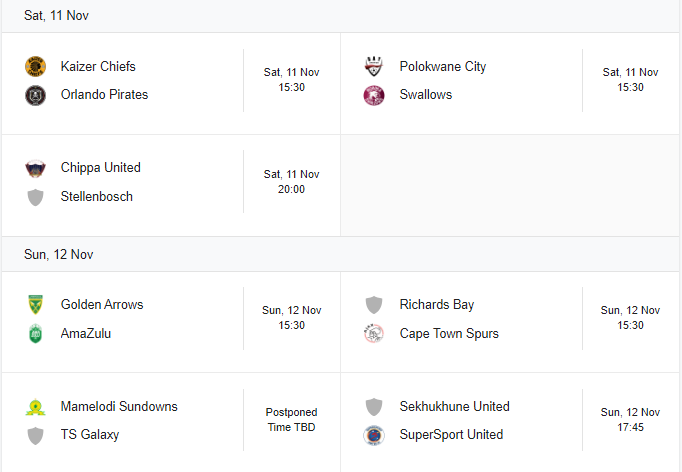
Task: Click the Postponed Time TBD status
Action: point(291,420)
